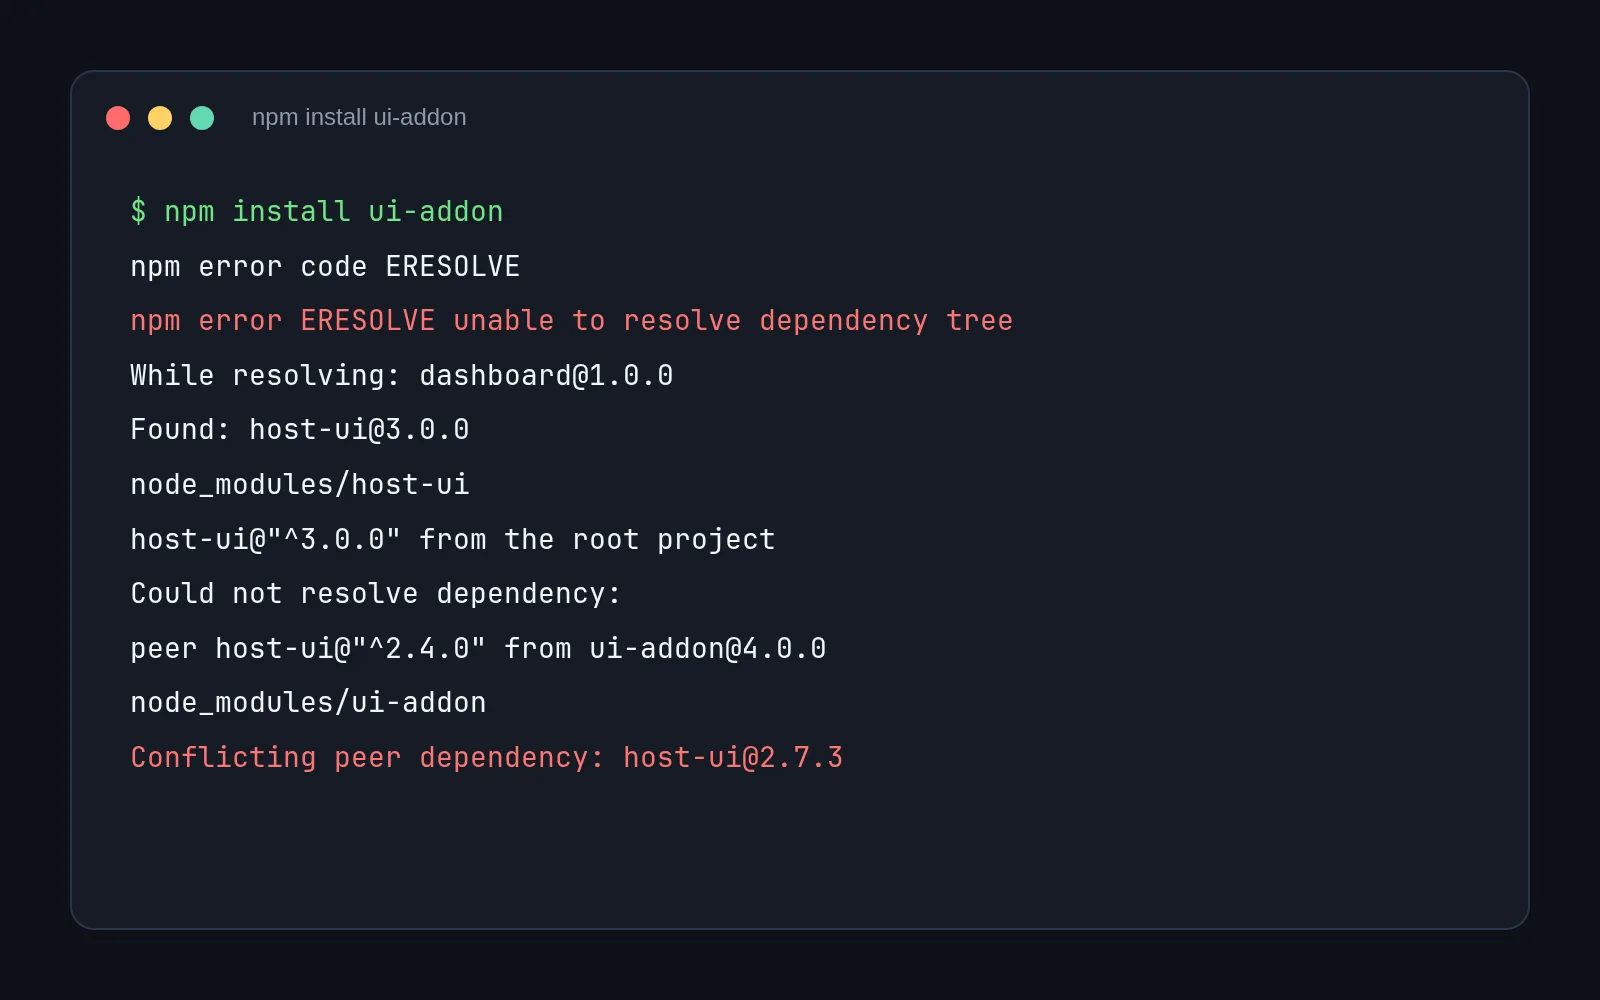Select the '$ npm install ui-addon' command line

click(x=317, y=212)
